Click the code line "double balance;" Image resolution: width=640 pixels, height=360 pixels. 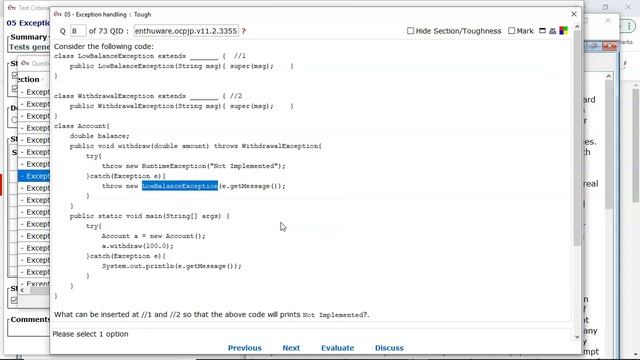(100, 136)
